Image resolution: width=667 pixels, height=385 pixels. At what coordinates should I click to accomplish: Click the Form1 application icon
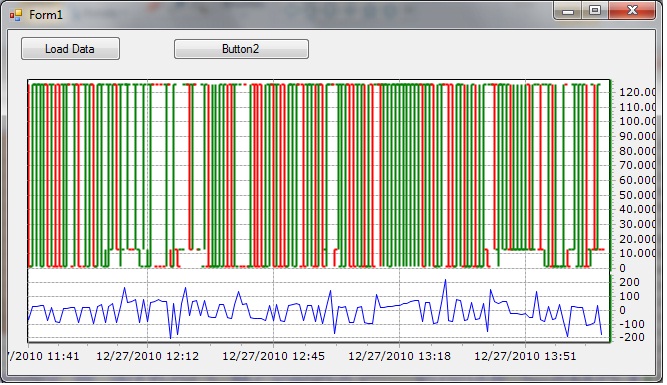point(16,15)
